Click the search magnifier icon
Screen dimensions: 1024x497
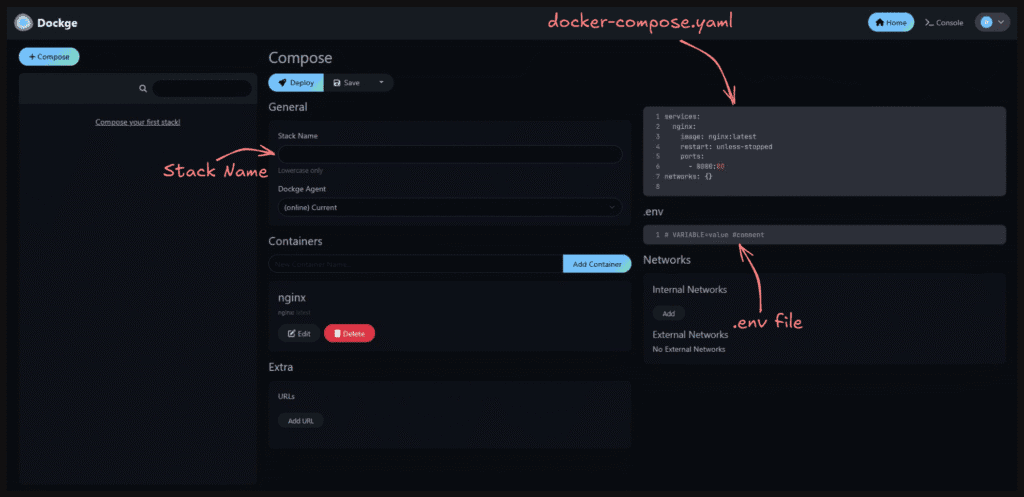pos(143,88)
